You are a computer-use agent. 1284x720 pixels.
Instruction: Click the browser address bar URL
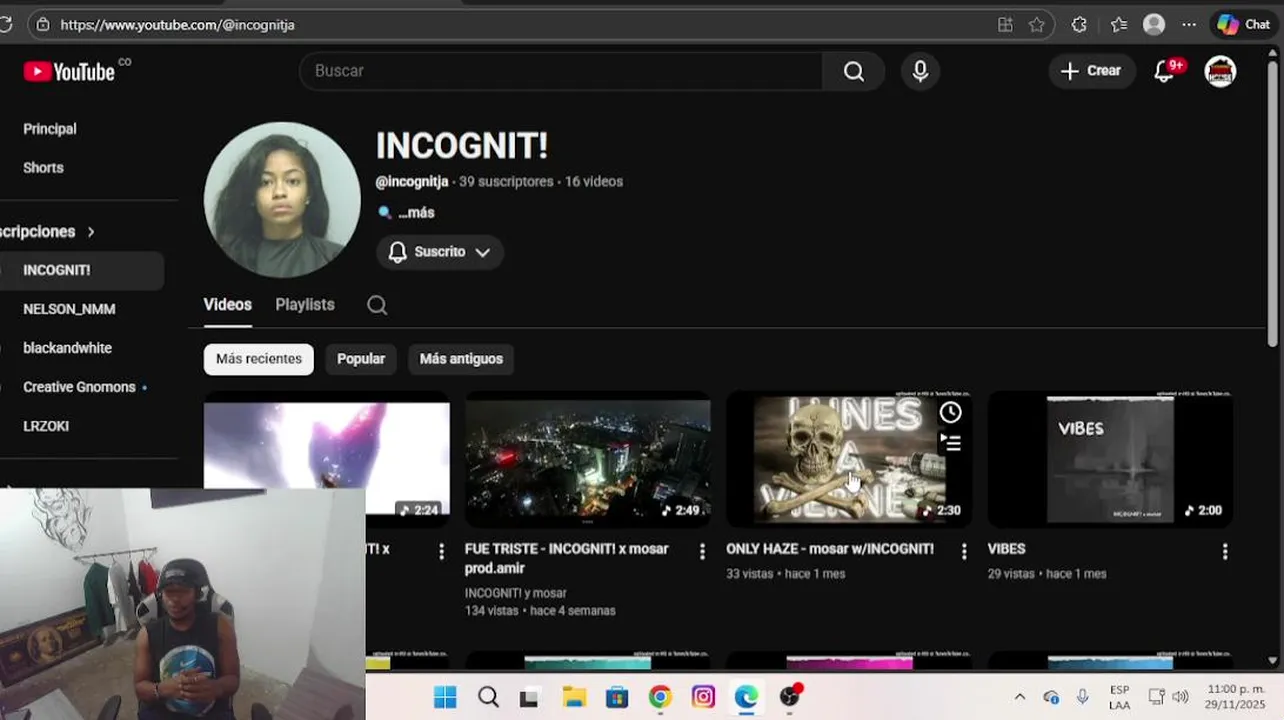tap(178, 24)
